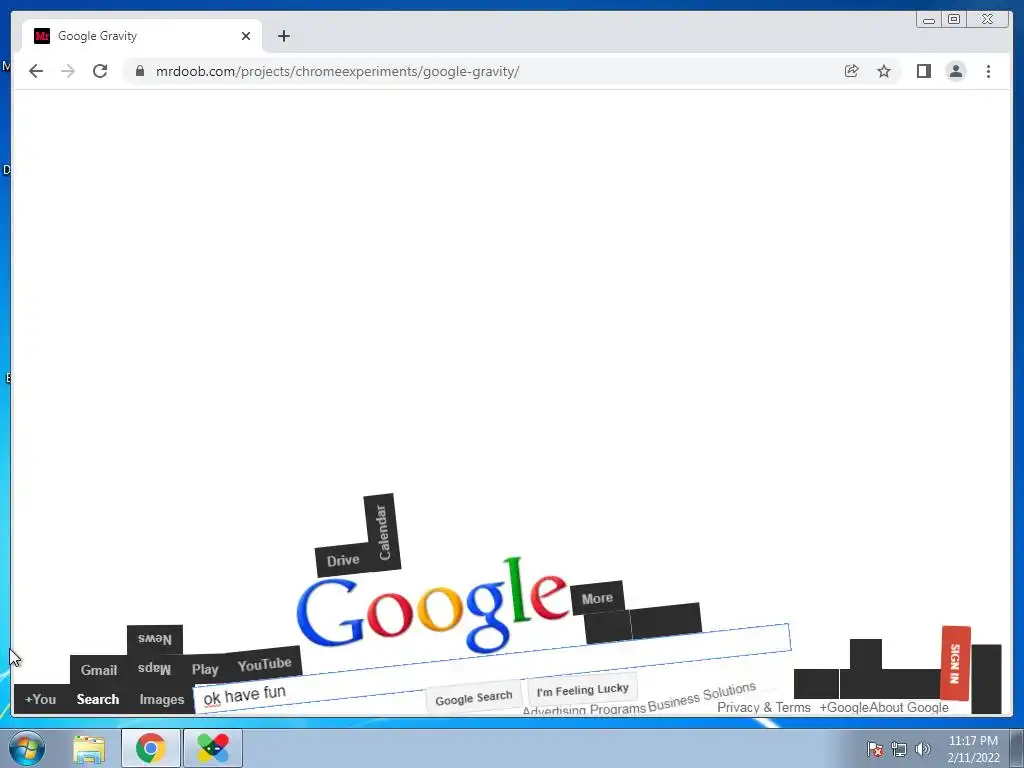Click the address bar URL
This screenshot has width=1024, height=768.
point(337,71)
